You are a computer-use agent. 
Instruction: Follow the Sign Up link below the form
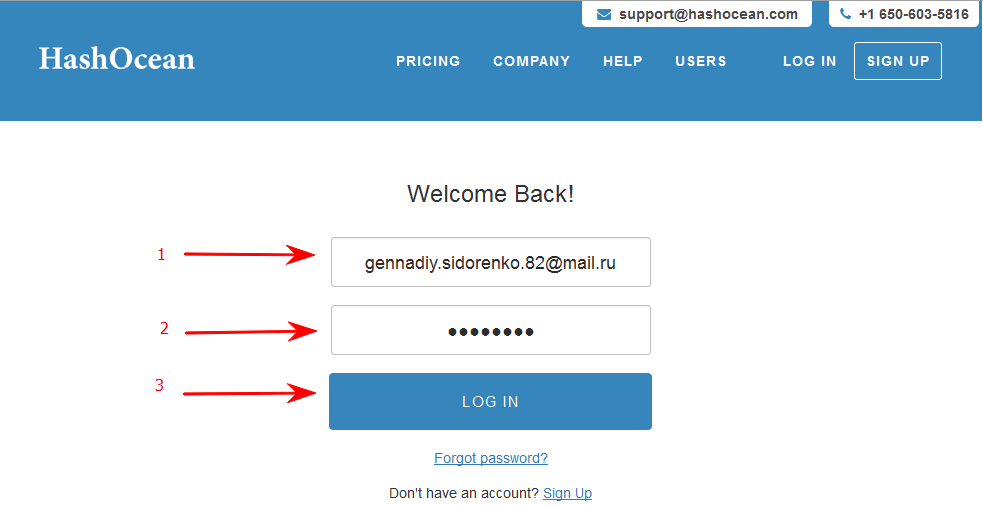[567, 493]
